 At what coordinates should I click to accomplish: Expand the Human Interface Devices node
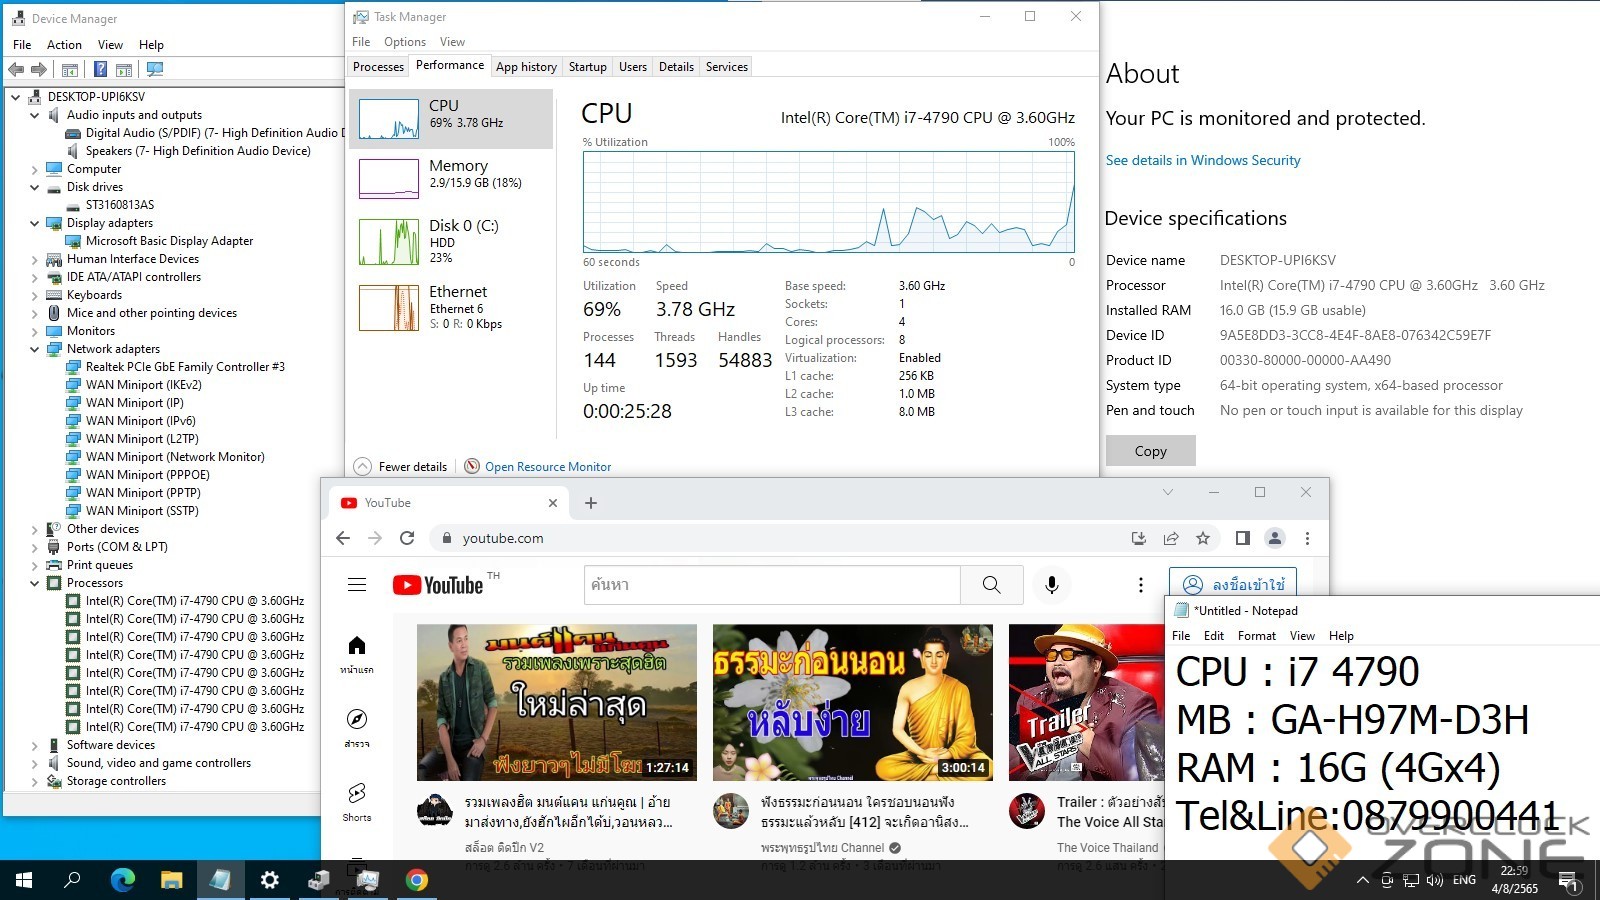point(35,259)
